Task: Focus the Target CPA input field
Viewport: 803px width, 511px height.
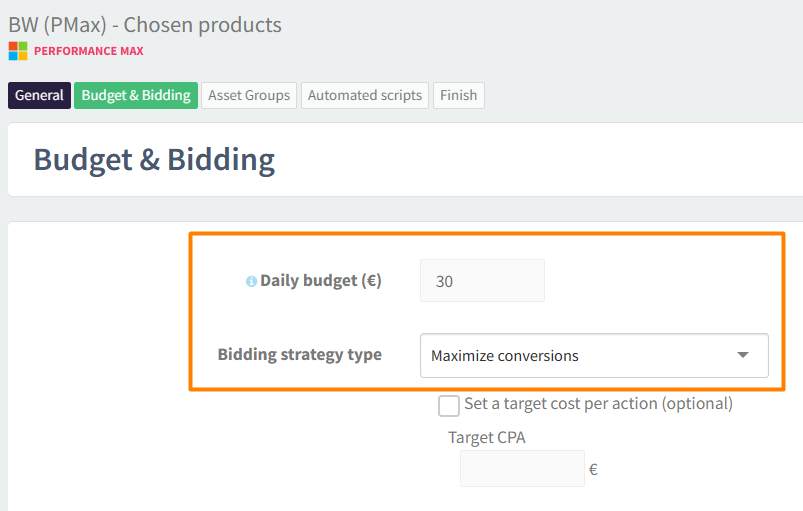Action: [x=522, y=468]
